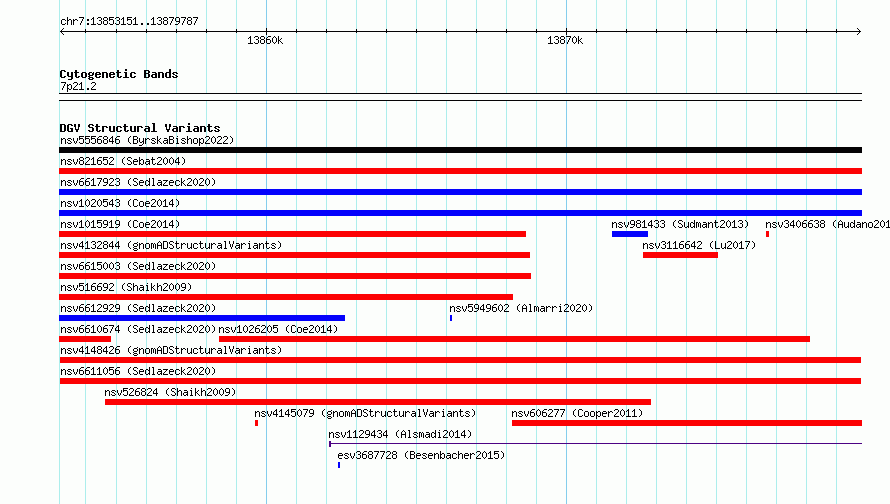Click the red nsv6611056 variant bar

click(x=460, y=381)
